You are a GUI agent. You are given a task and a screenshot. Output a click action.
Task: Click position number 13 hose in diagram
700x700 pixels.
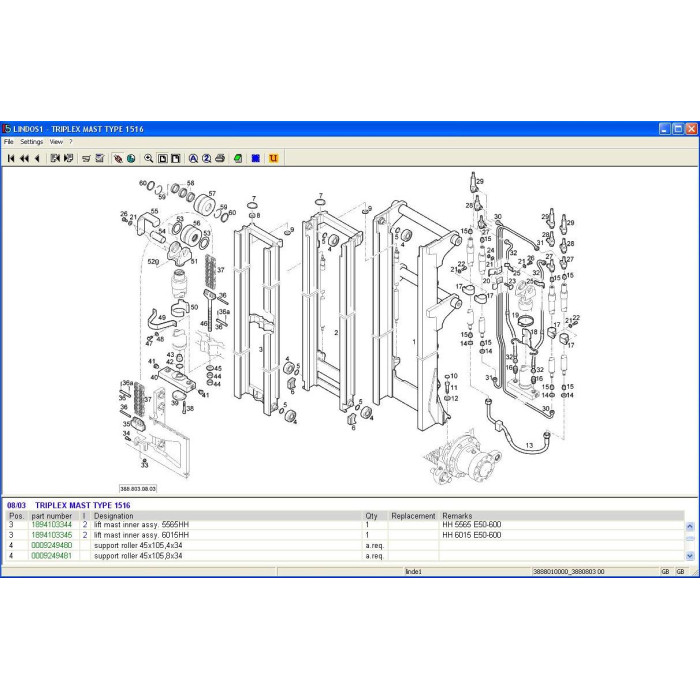[529, 445]
